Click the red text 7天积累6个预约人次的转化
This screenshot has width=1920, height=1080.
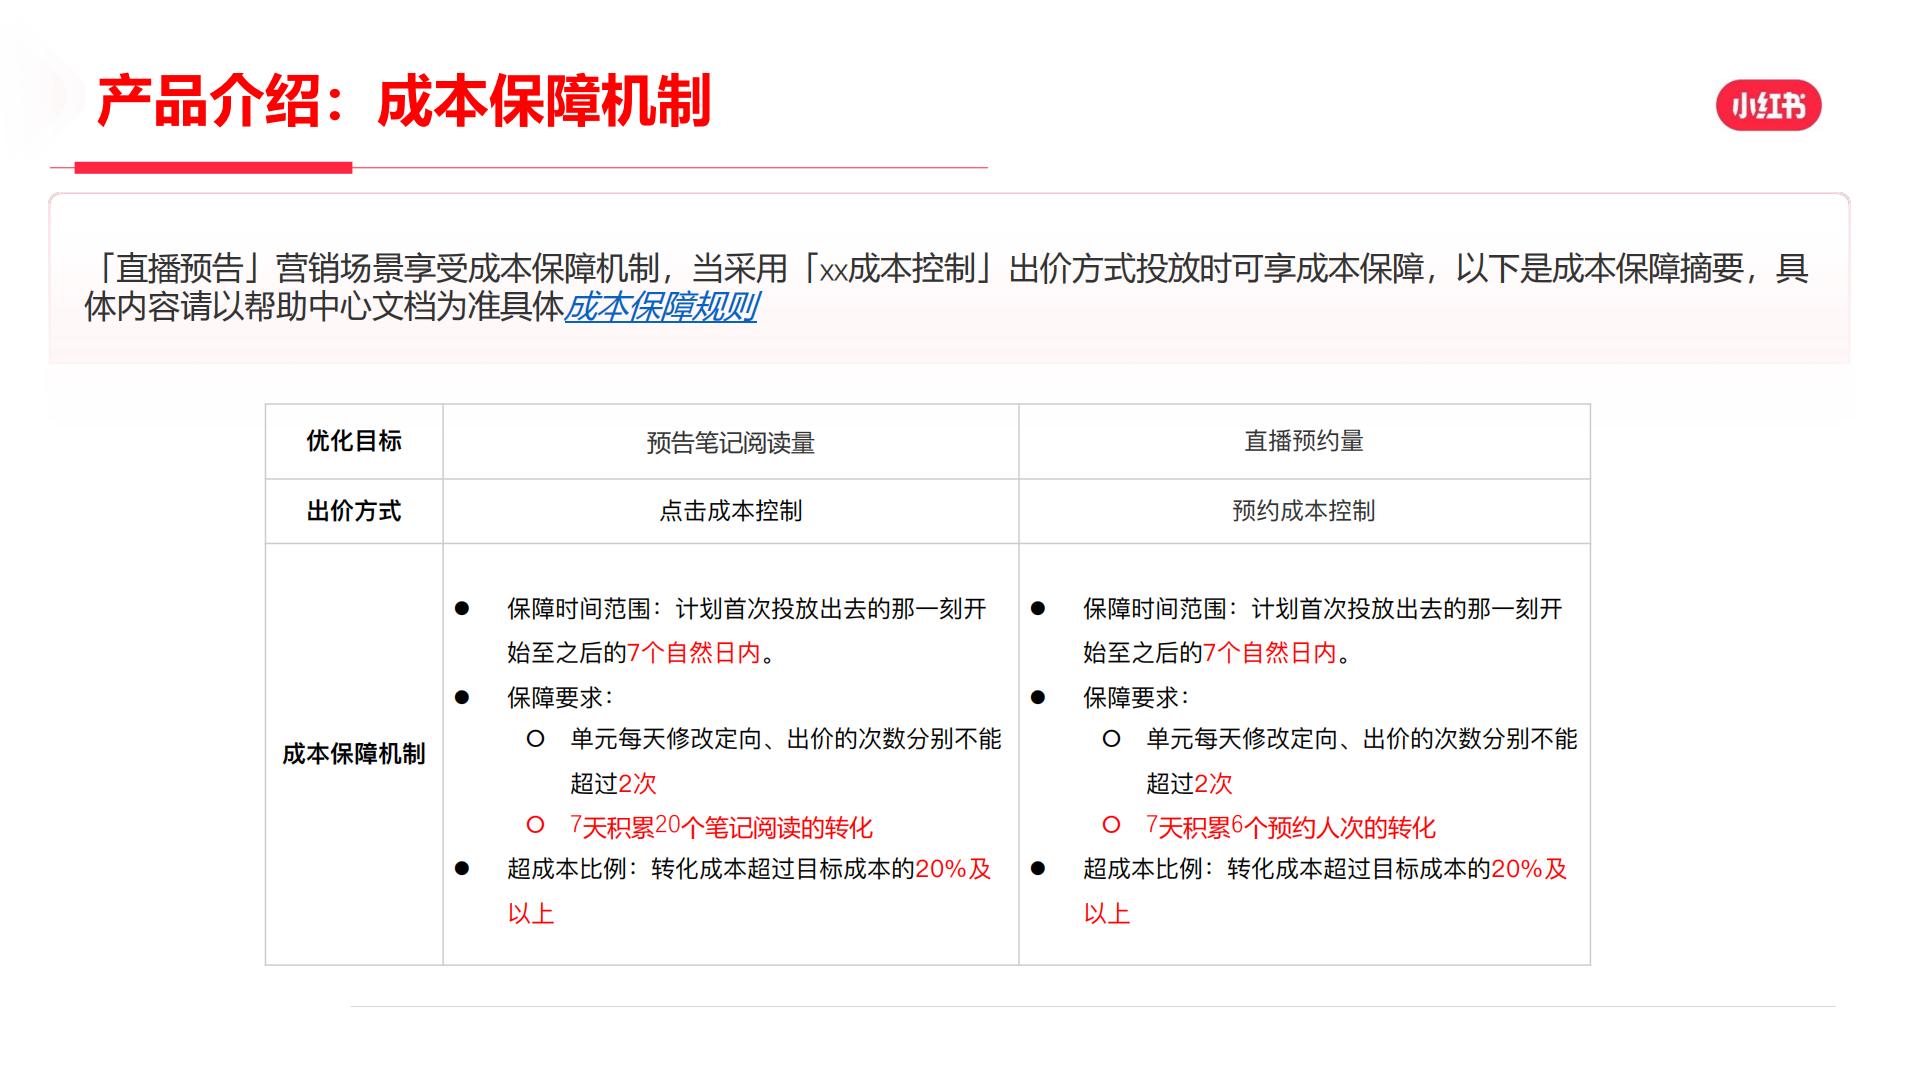pos(1291,827)
